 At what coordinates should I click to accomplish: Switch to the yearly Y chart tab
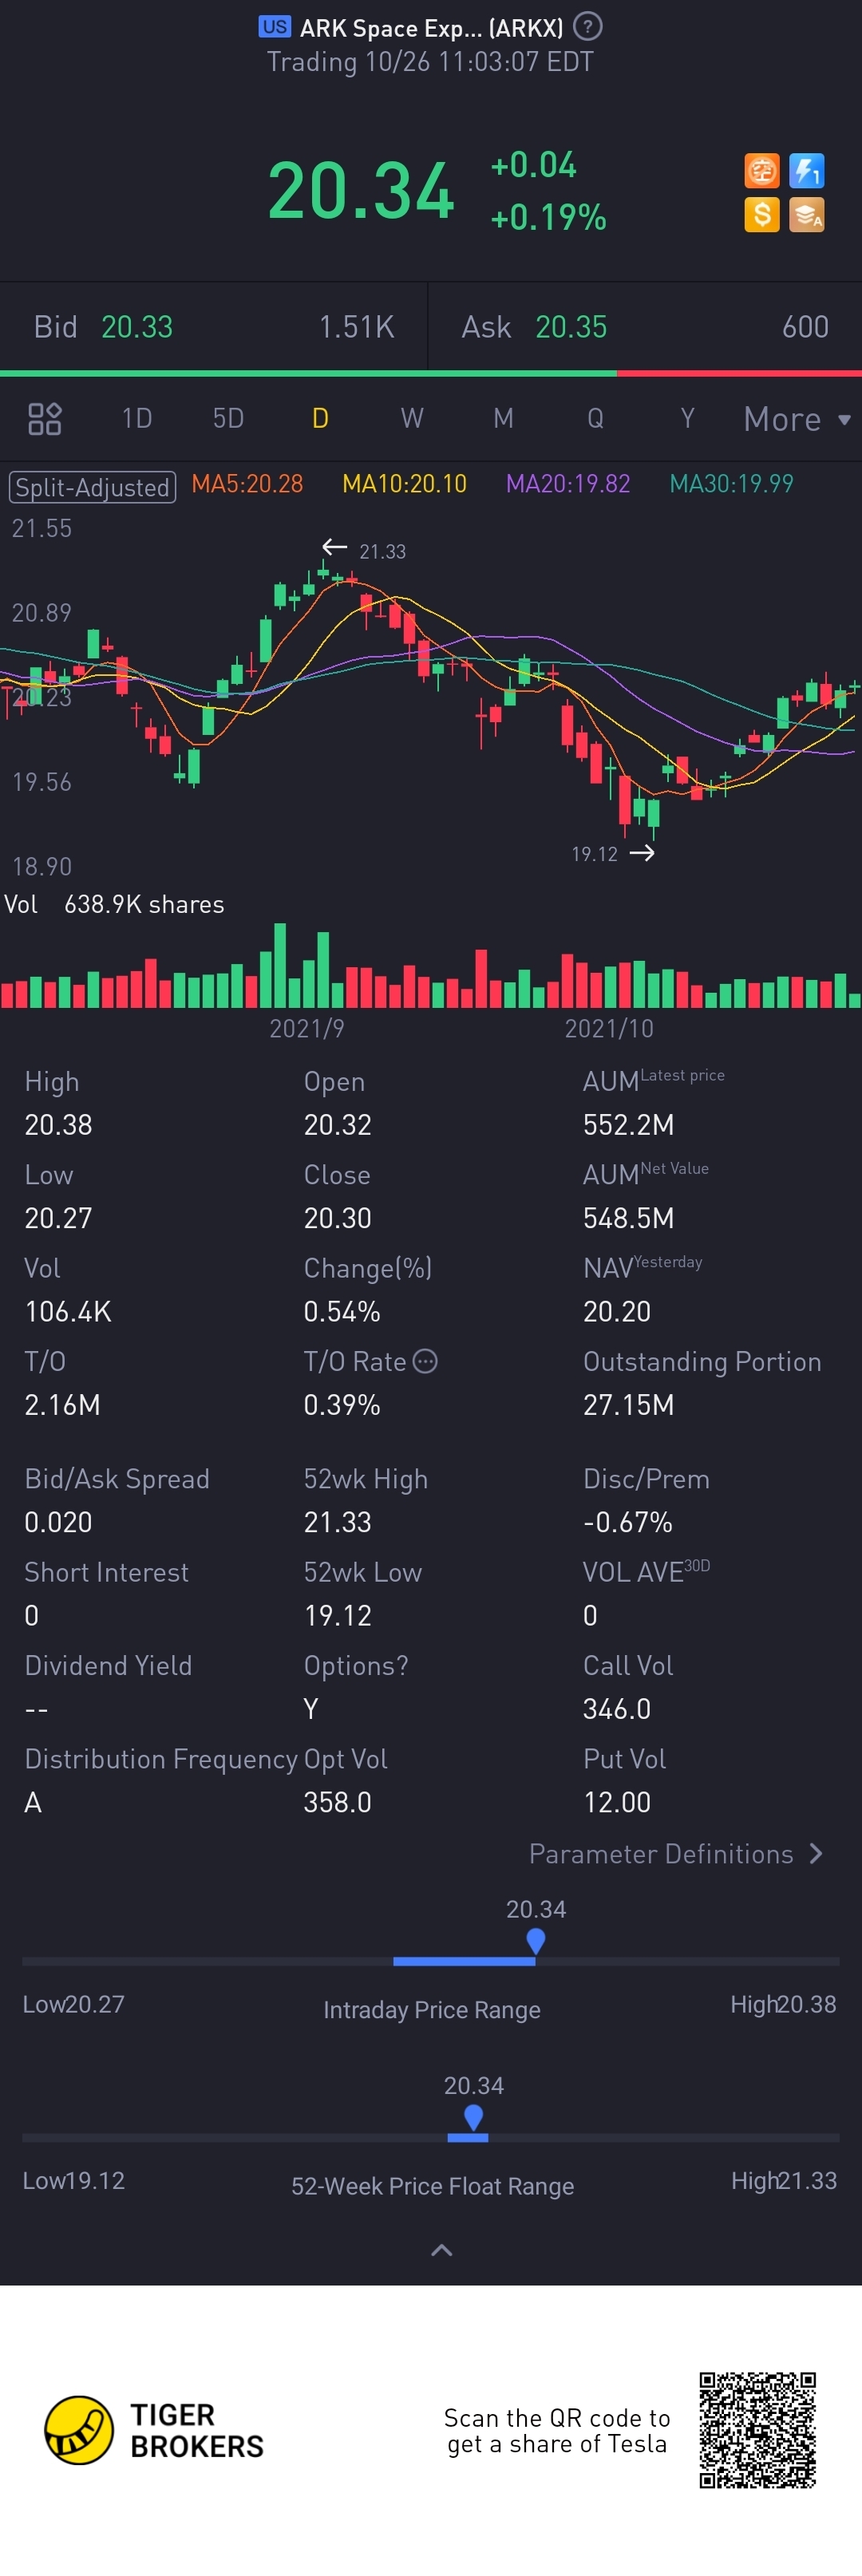pos(687,418)
